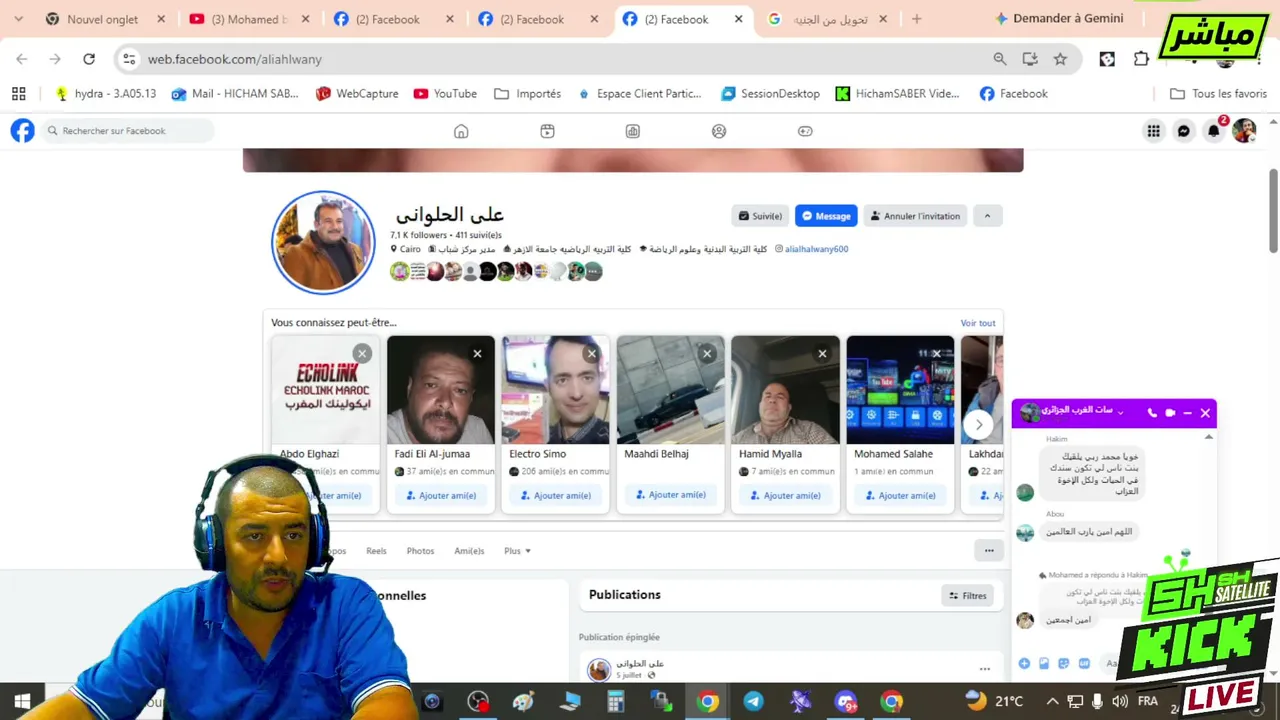This screenshot has height=720, width=1280.
Task: Click the browser address bar URL
Action: [235, 59]
